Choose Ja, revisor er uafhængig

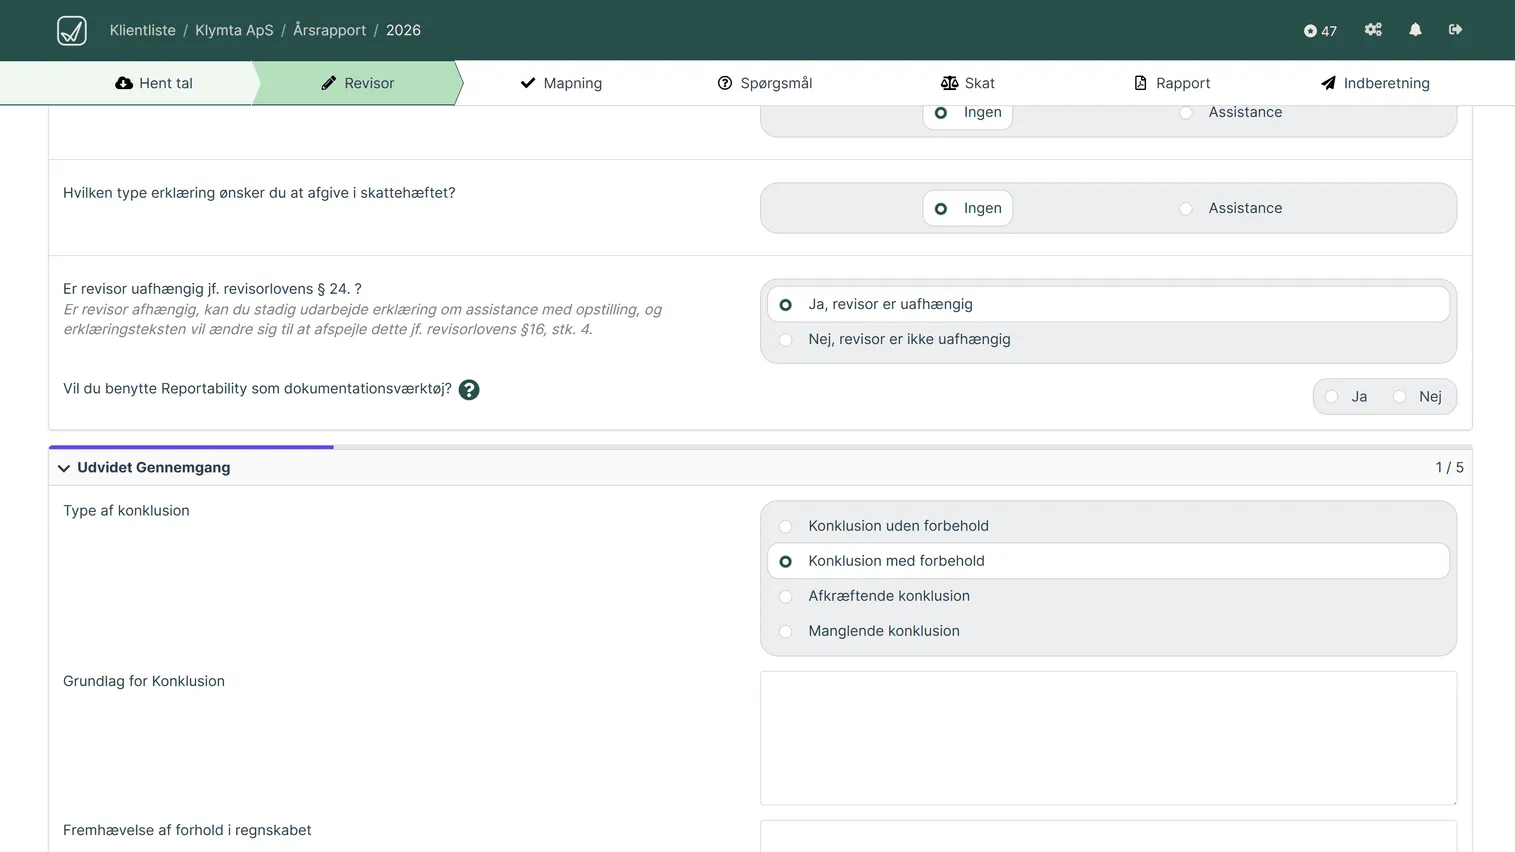click(1108, 304)
